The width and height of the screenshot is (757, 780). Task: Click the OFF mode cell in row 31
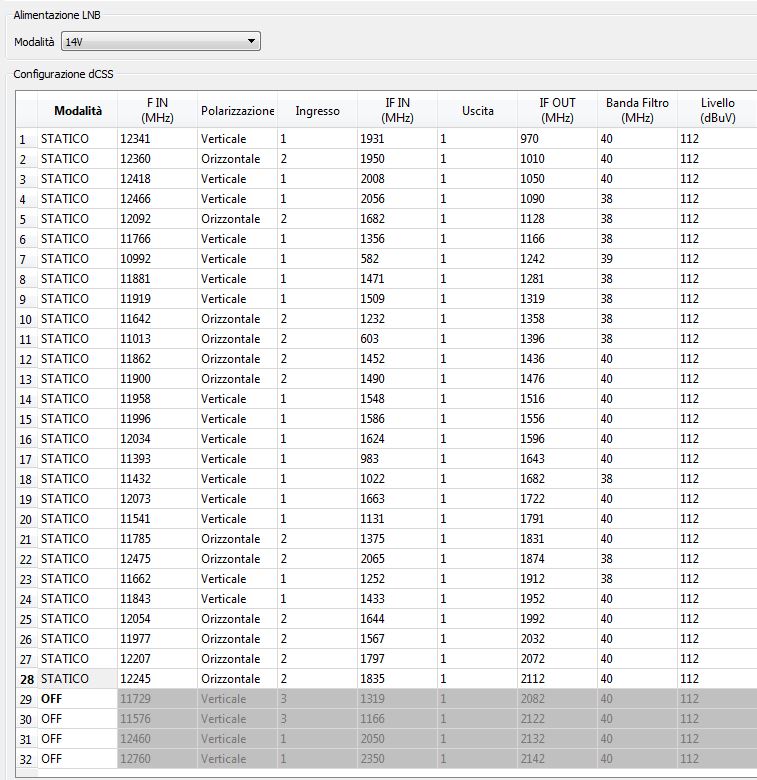[78, 739]
